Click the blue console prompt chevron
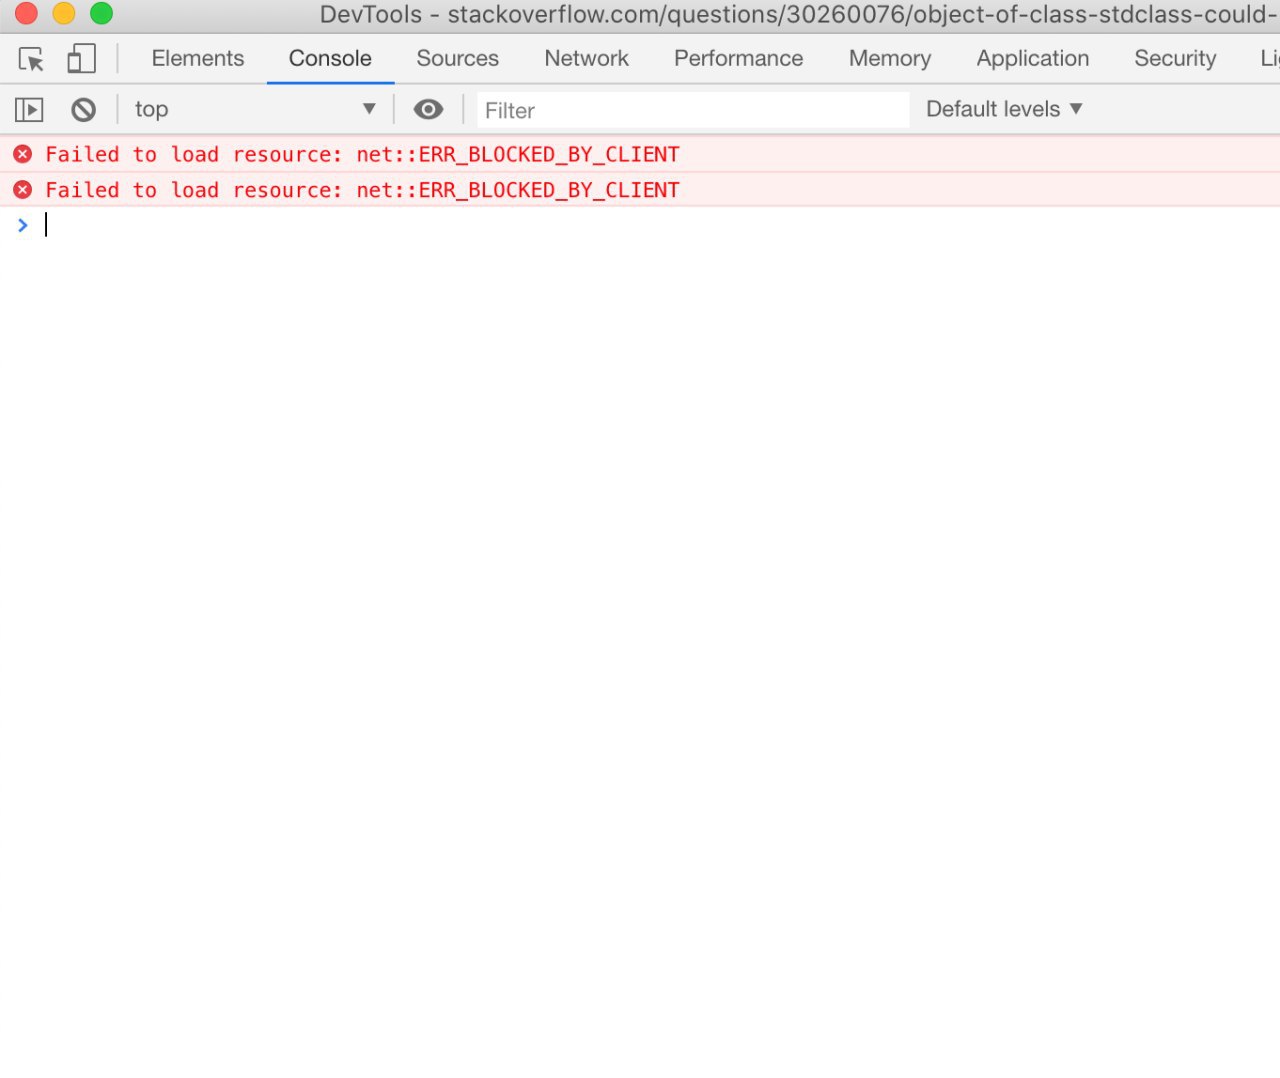This screenshot has height=1078, width=1280. [22, 225]
